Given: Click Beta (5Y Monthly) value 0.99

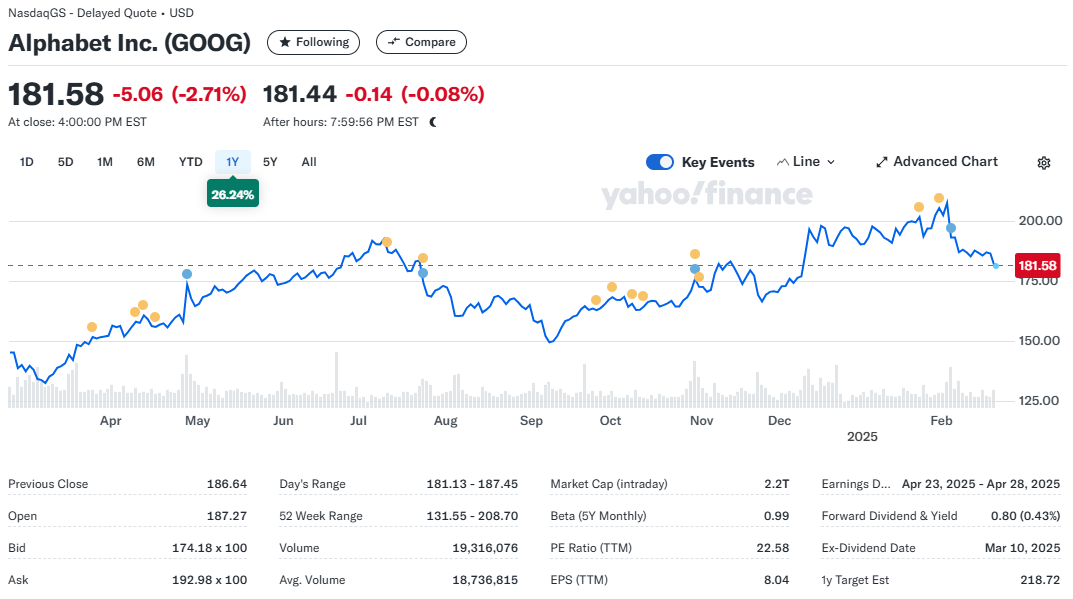Looking at the screenshot, I should pyautogui.click(x=777, y=516).
